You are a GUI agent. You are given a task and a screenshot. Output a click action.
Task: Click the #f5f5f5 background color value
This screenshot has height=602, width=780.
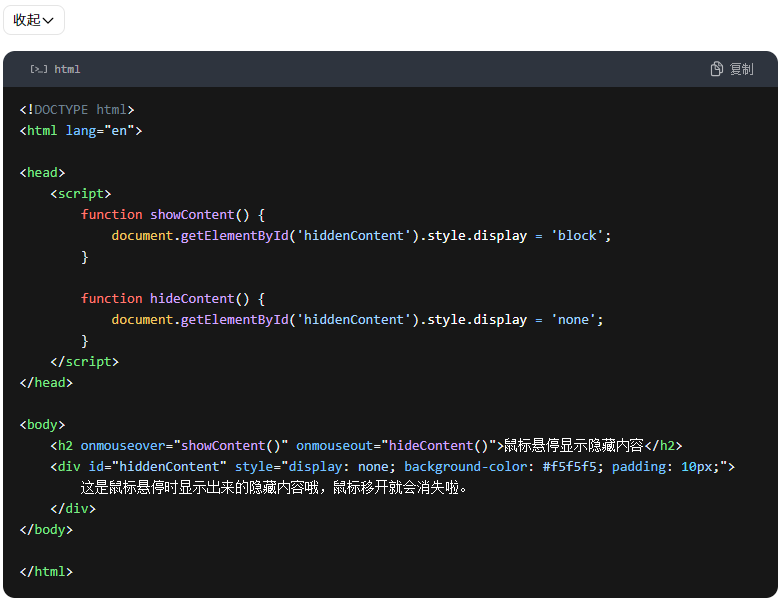click(573, 467)
